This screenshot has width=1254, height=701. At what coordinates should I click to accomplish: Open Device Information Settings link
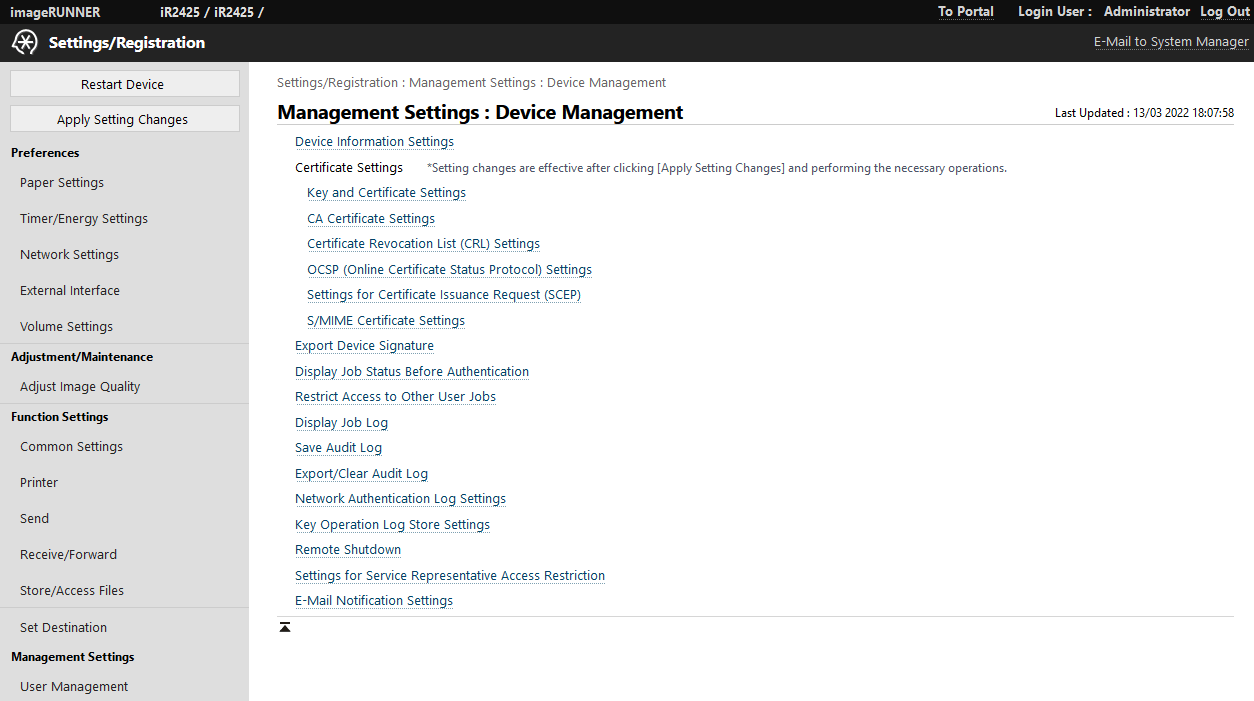tap(374, 142)
